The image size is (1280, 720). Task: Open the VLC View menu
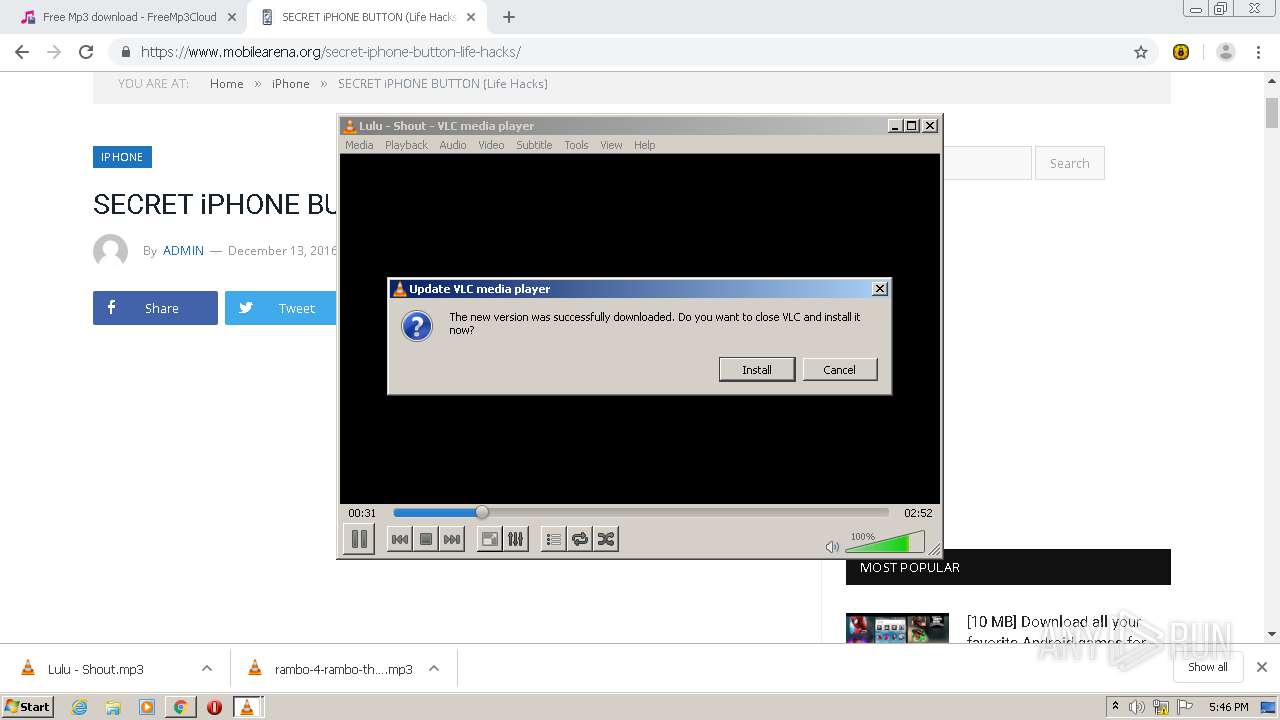point(611,145)
